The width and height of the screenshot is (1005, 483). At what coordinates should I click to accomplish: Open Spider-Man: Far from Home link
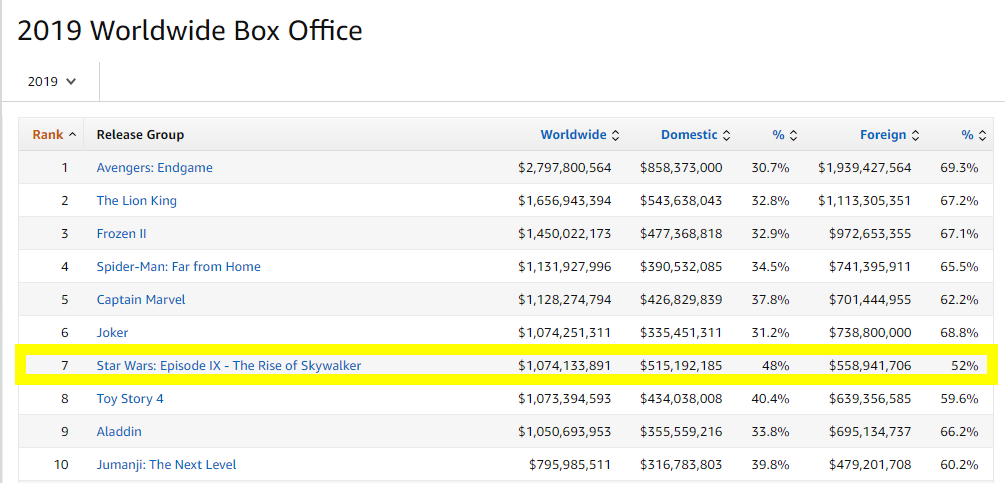click(x=179, y=266)
